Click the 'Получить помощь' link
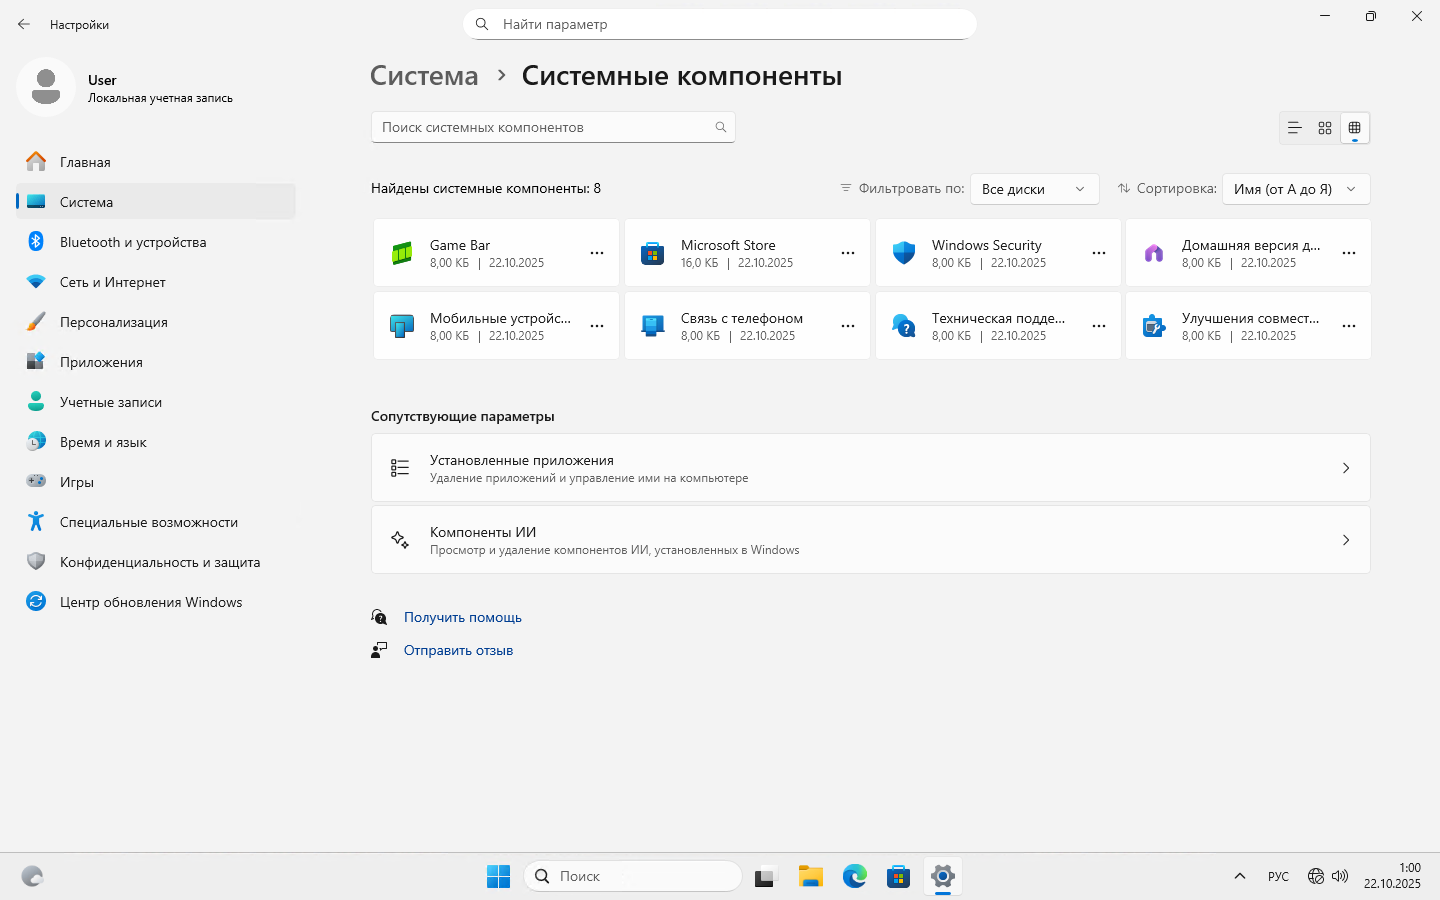This screenshot has height=900, width=1440. tap(463, 617)
